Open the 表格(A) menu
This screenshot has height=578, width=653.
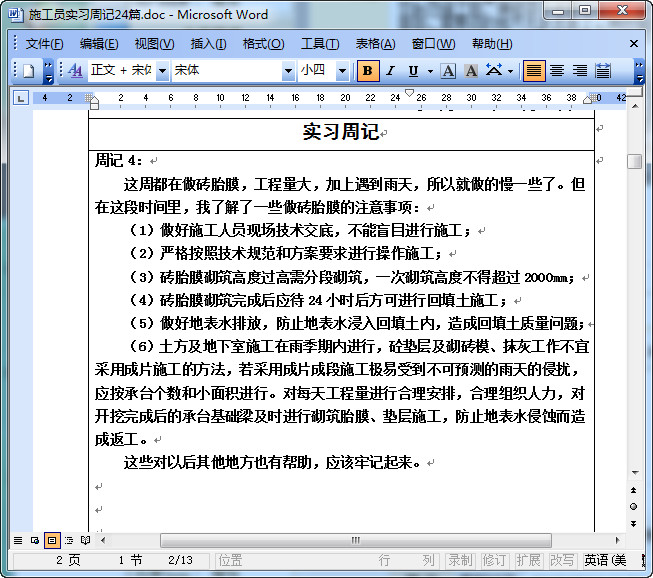(375, 44)
